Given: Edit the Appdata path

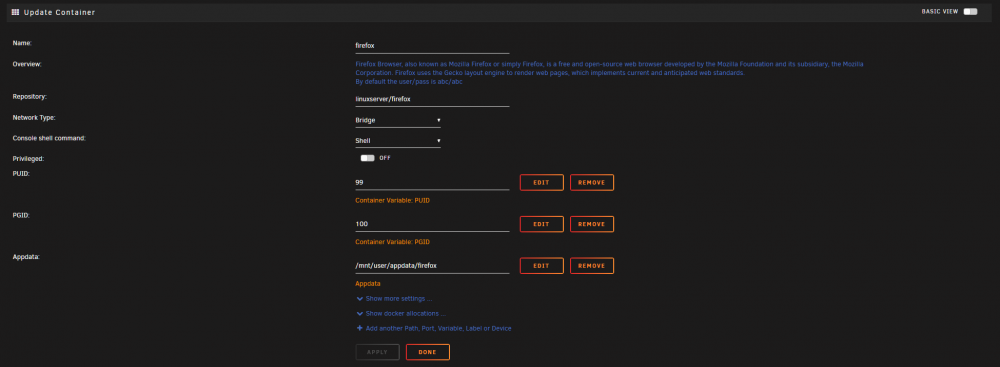Looking at the screenshot, I should 541,266.
